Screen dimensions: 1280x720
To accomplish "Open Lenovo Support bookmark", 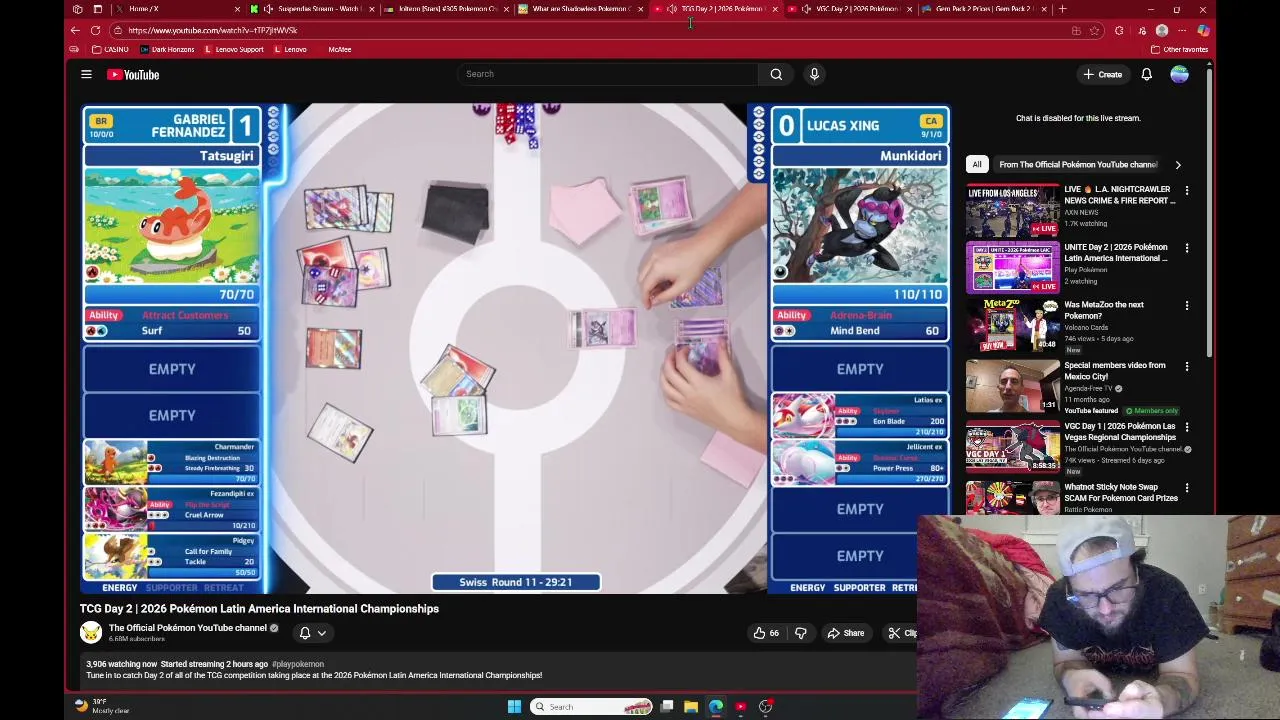I will click(233, 49).
